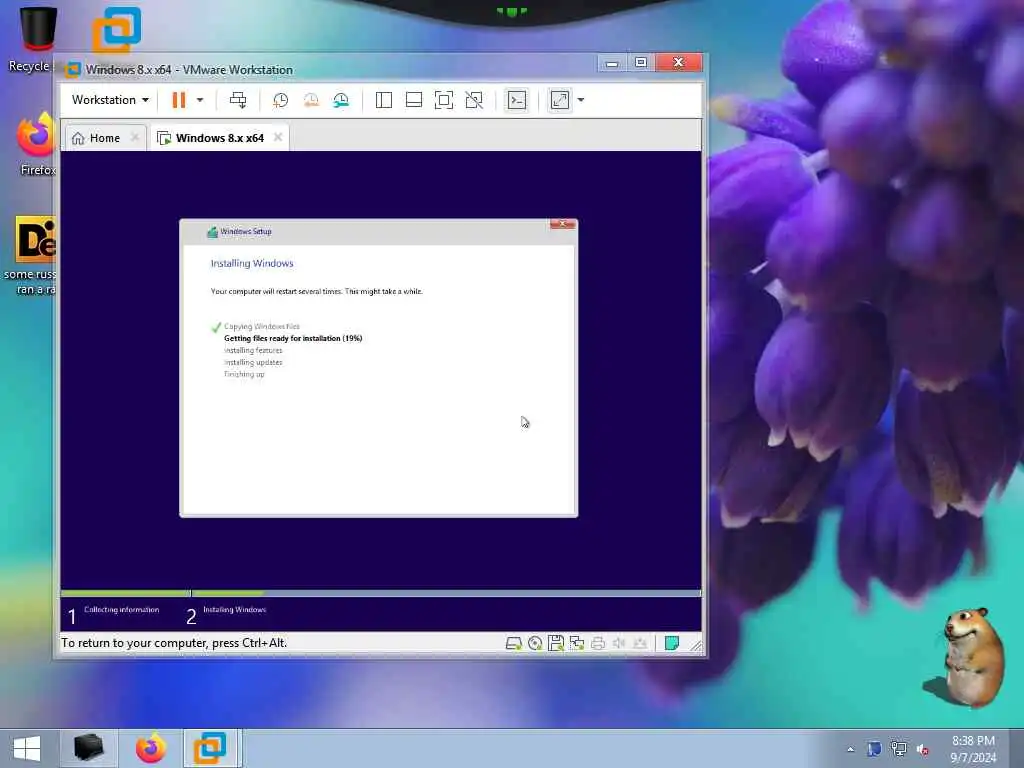Viewport: 1024px width, 768px height.
Task: Click the USB device status icon
Action: pyautogui.click(x=640, y=643)
